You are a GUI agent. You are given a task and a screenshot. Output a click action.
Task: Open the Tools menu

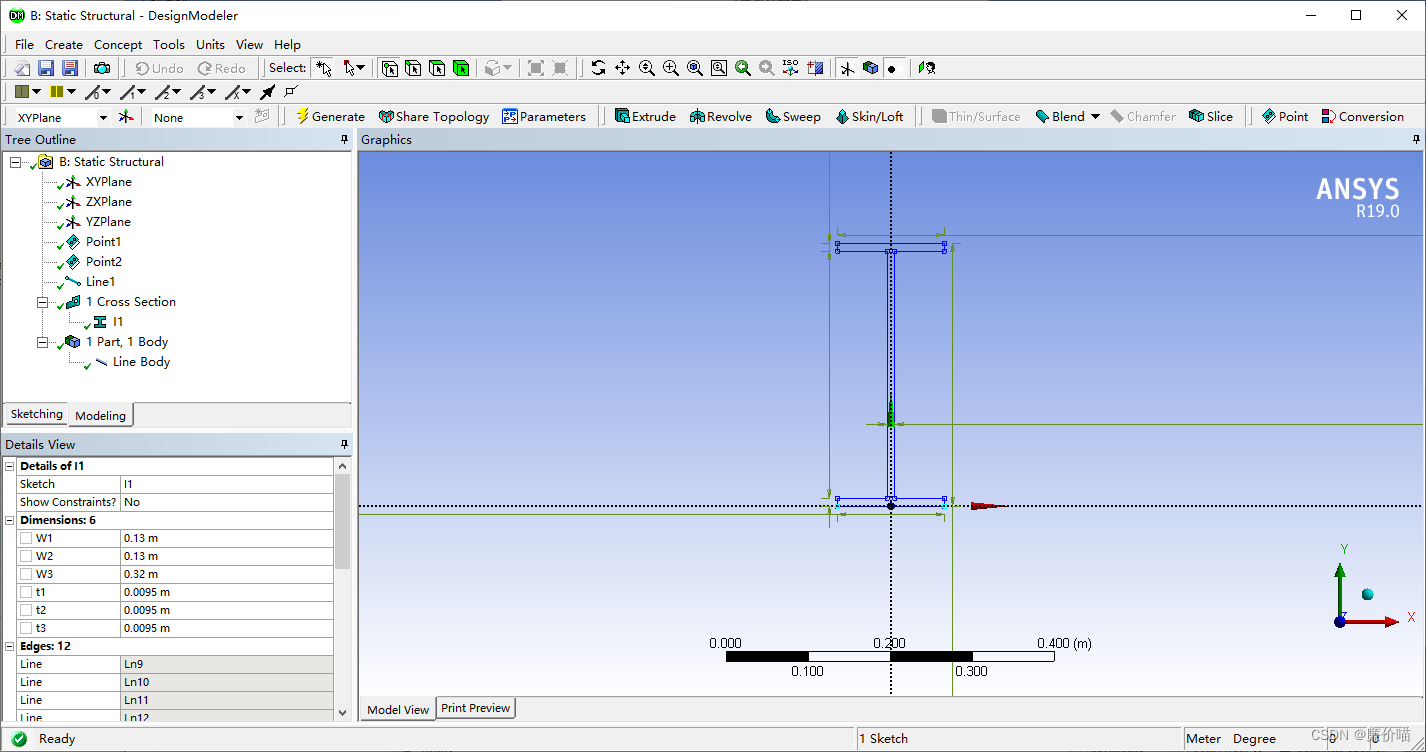point(168,44)
